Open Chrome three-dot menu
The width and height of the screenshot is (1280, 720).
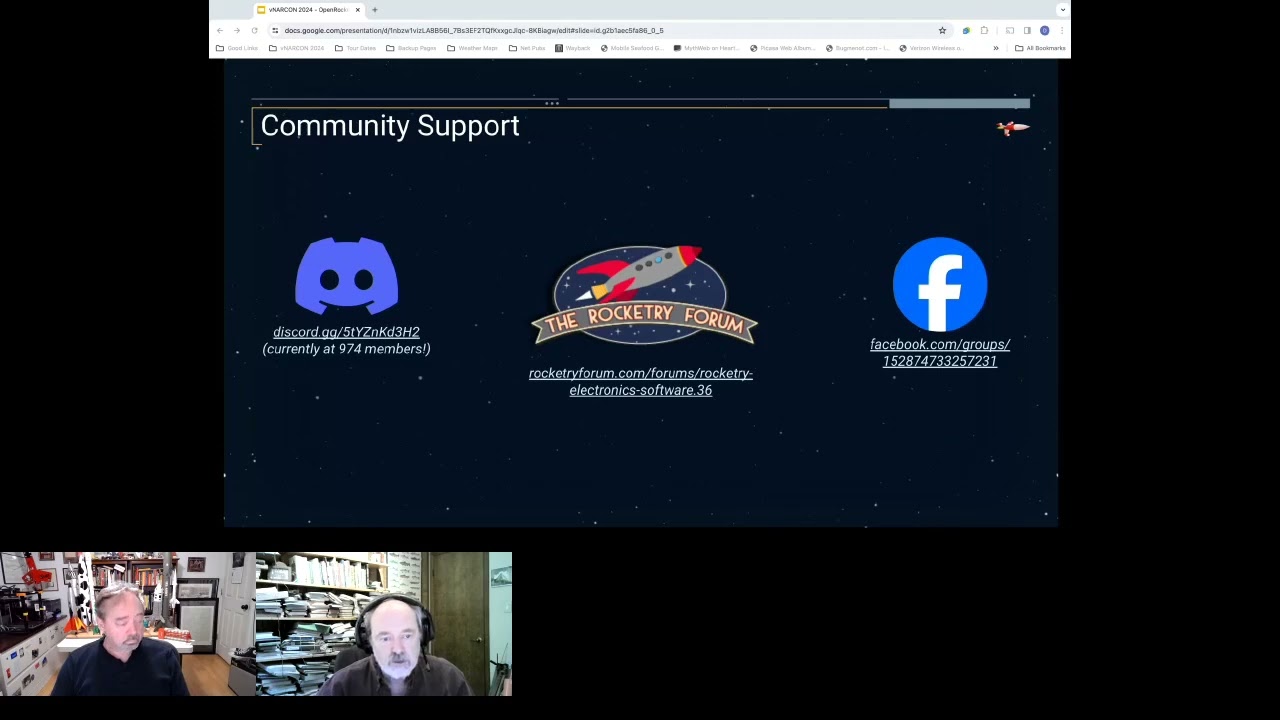pyautogui.click(x=1061, y=30)
